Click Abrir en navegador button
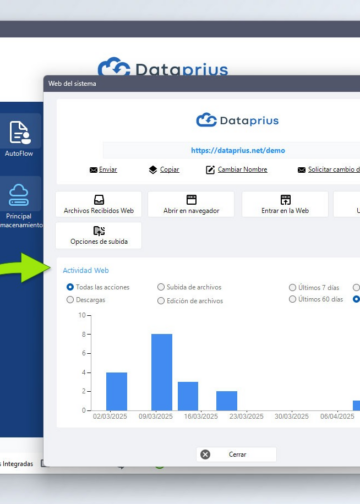The width and height of the screenshot is (360, 504). point(191,204)
